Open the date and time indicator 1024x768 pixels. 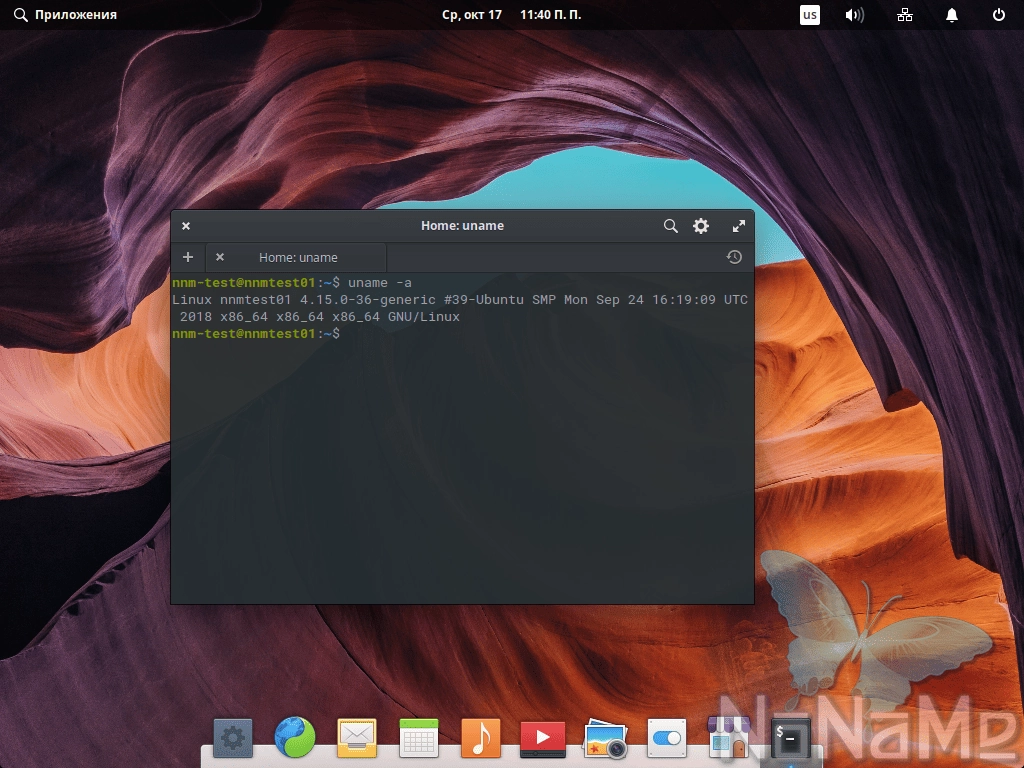click(511, 14)
